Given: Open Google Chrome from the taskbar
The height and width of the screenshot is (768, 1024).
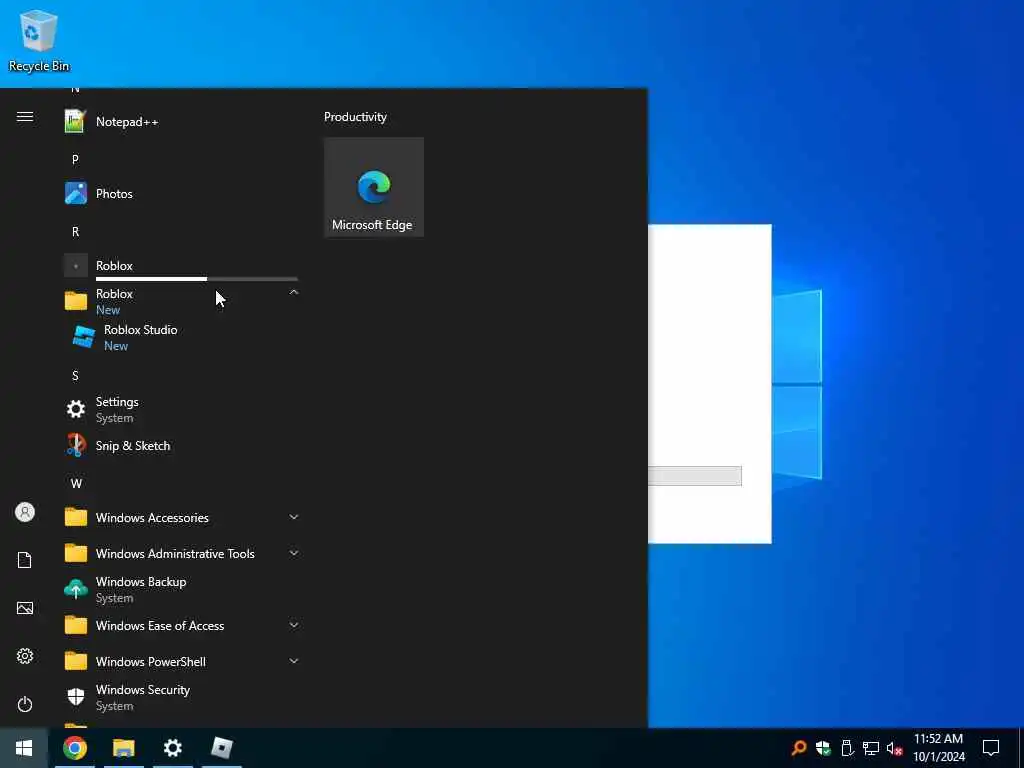Looking at the screenshot, I should pos(74,748).
